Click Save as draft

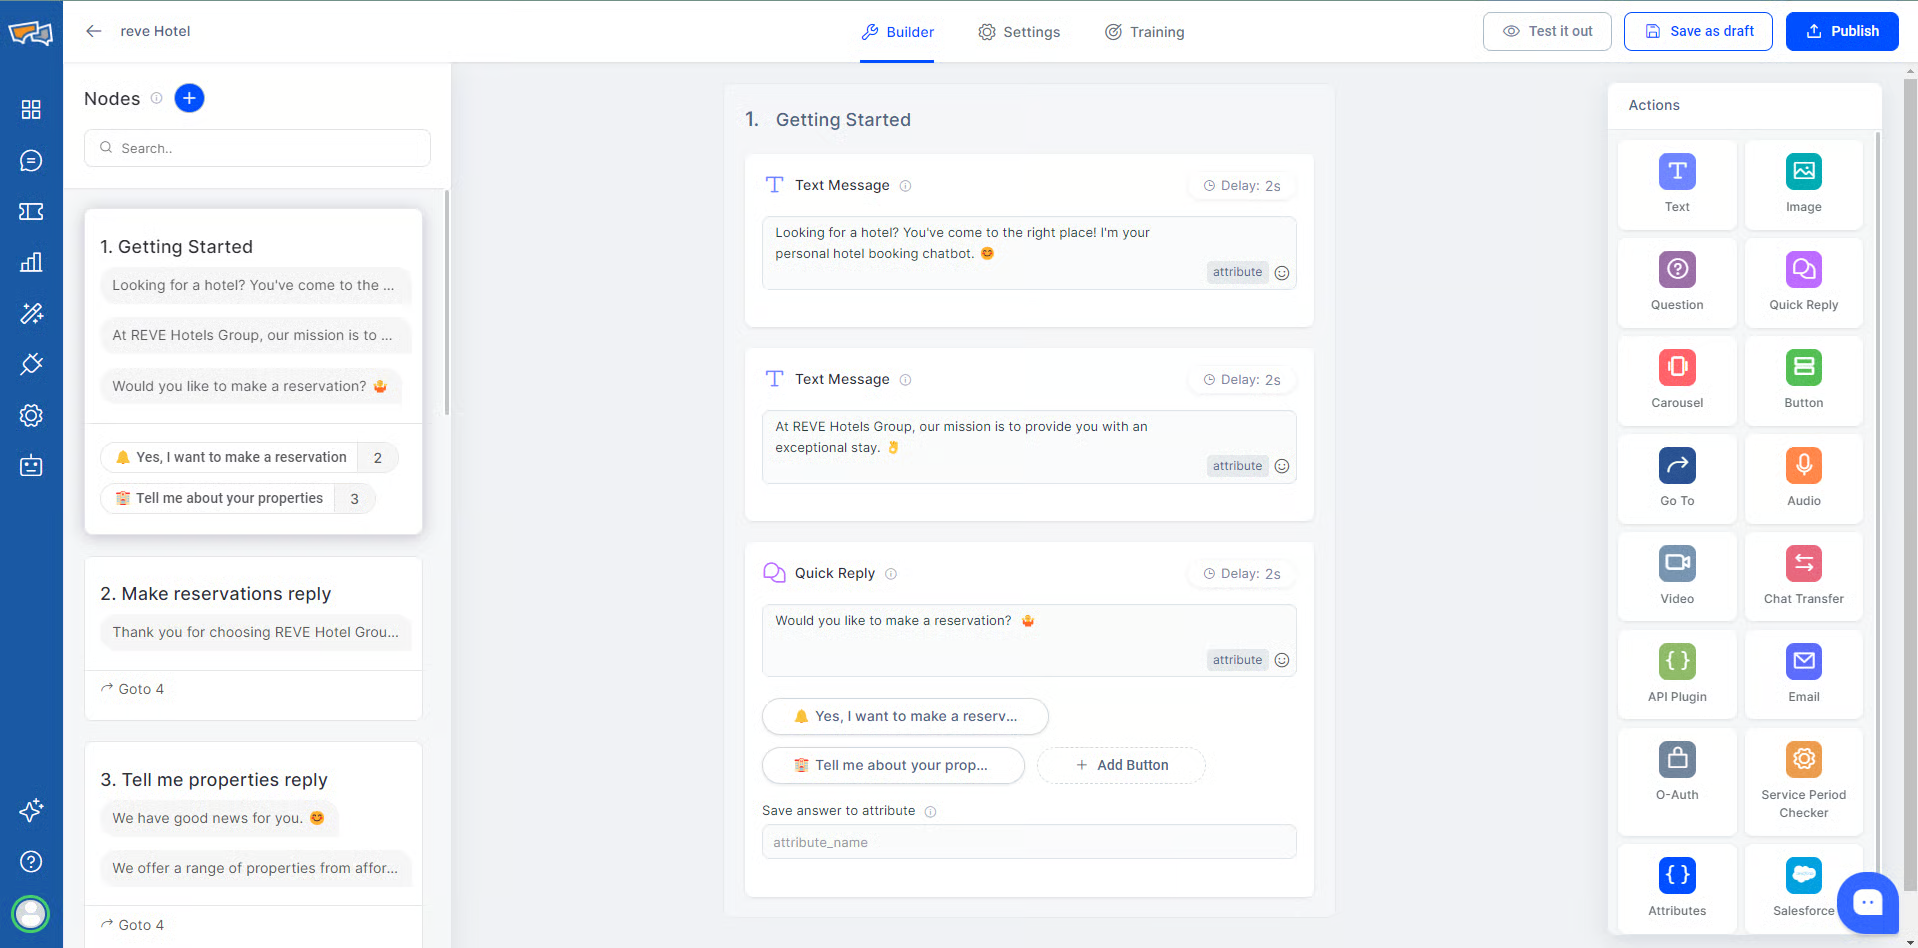tap(1698, 31)
